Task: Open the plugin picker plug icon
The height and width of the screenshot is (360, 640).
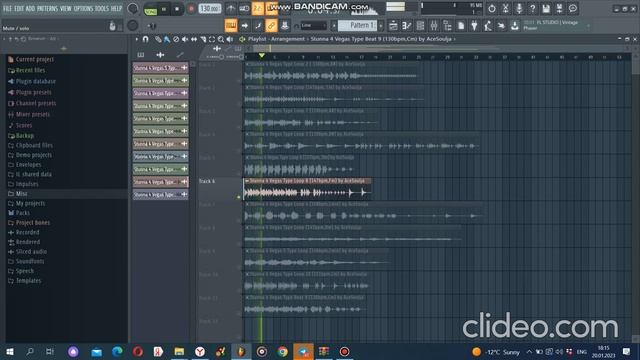Action: [x=474, y=26]
